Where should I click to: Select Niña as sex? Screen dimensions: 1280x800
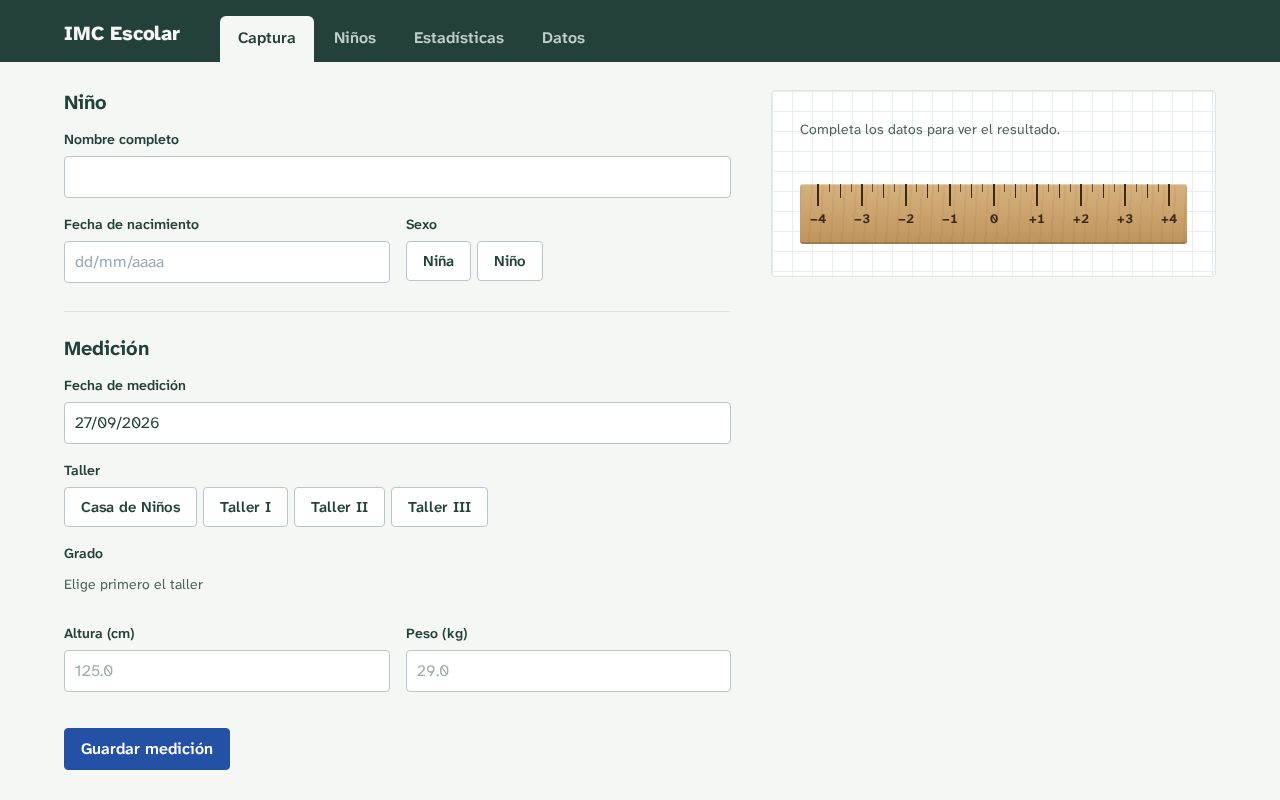[x=438, y=261]
